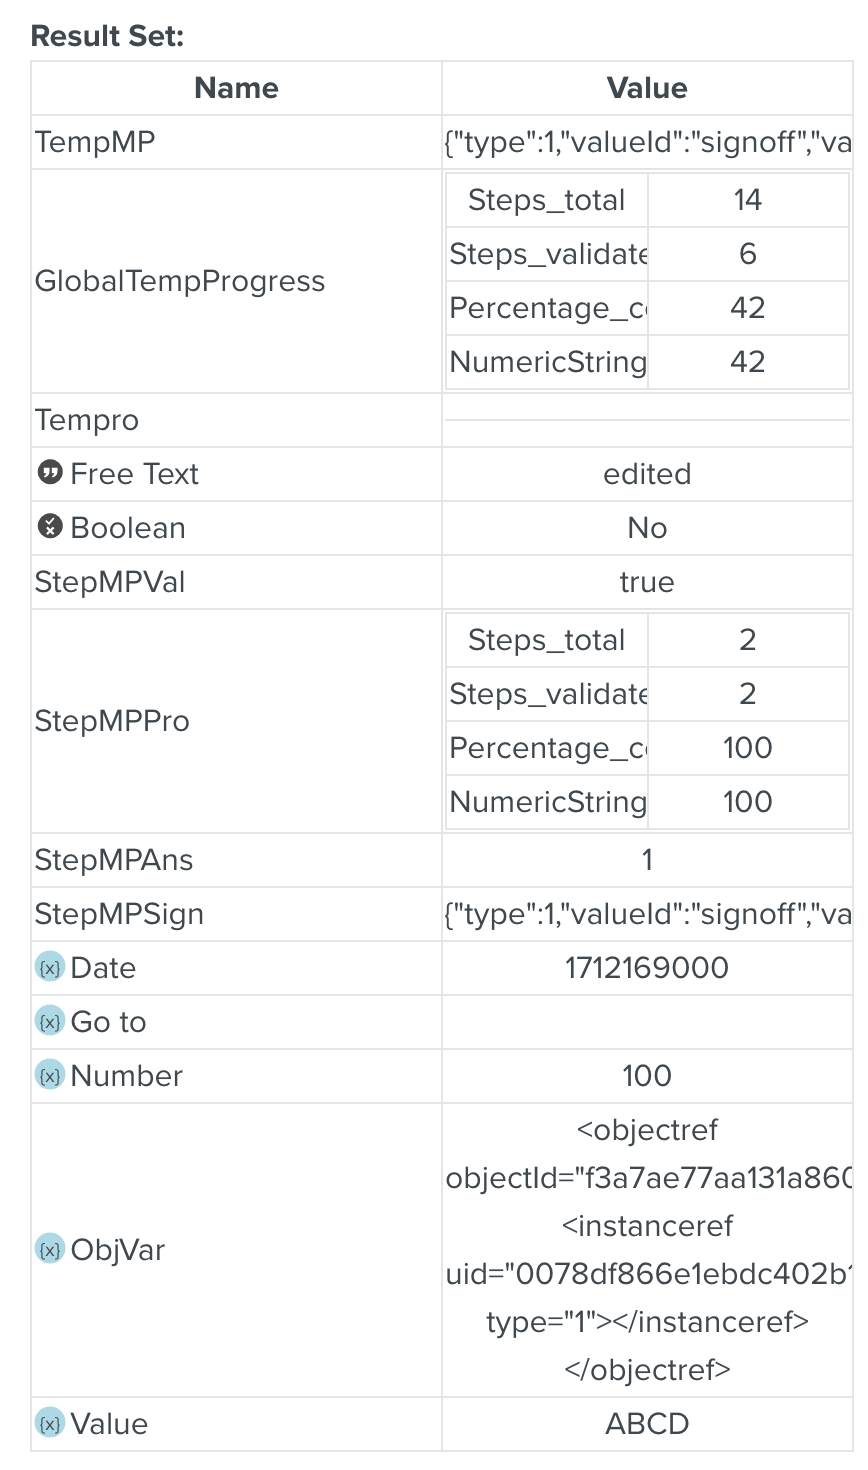Click the Free Text value edited
This screenshot has width=868, height=1470.
coord(647,474)
